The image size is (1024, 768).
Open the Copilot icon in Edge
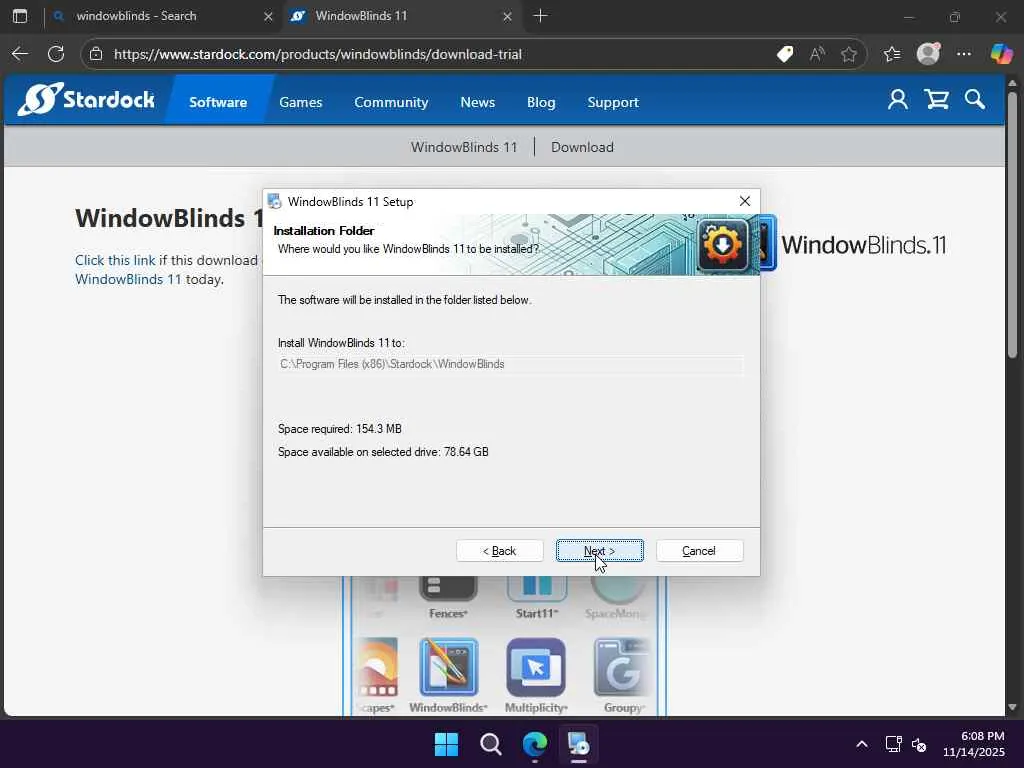tap(1001, 54)
